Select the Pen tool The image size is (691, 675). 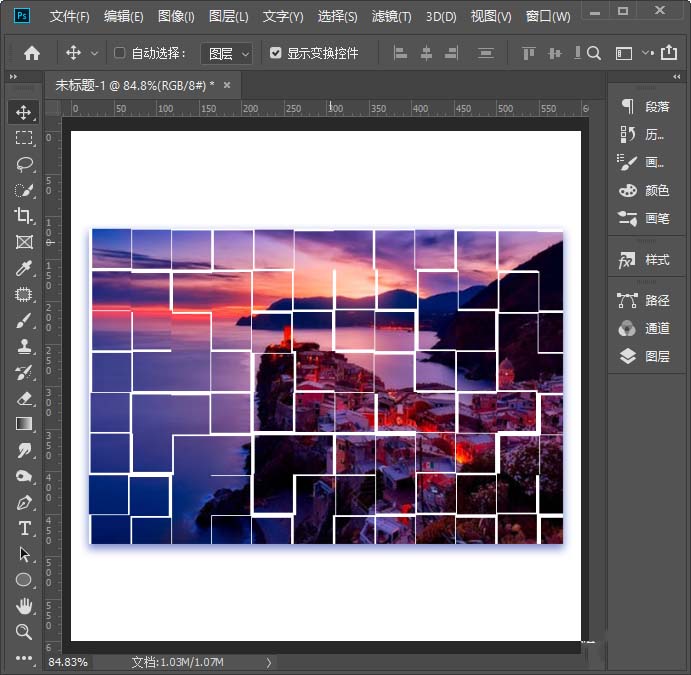[24, 502]
